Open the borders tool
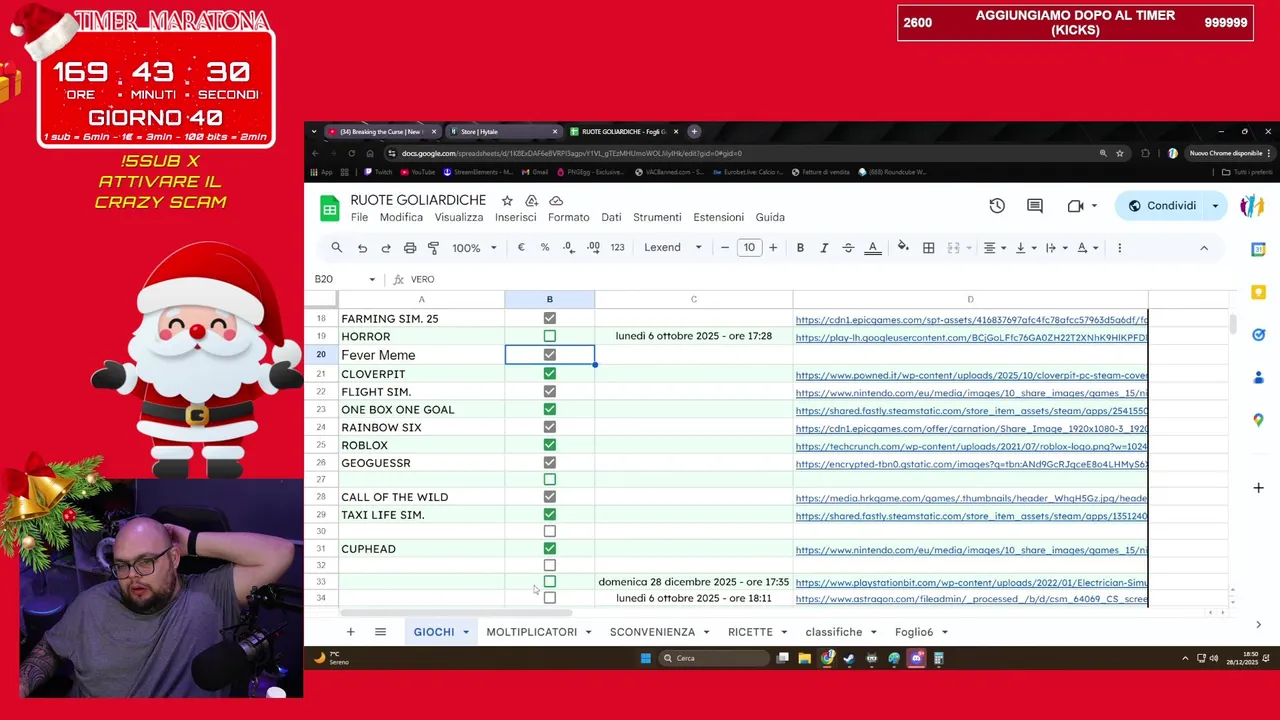The height and width of the screenshot is (720, 1280). (929, 248)
